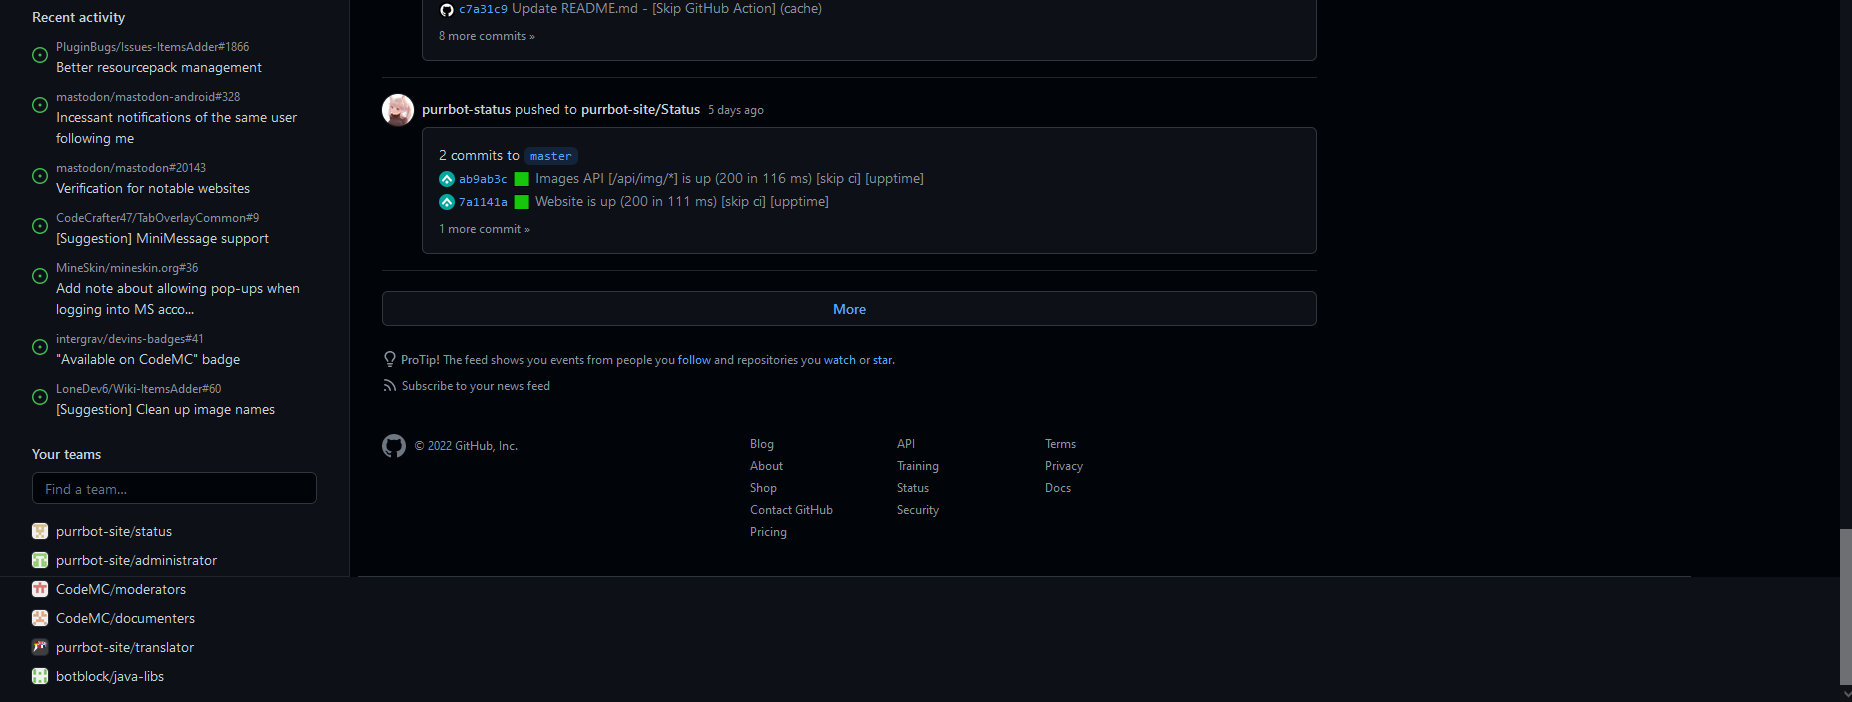Screen dimensions: 1852x702
Task: Click the CodeMC/documenters team avatar
Action: (x=40, y=618)
